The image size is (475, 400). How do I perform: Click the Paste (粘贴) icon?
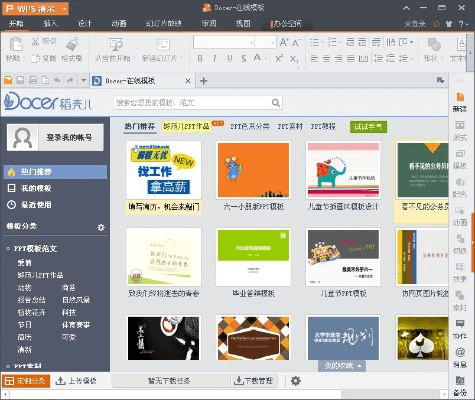click(15, 44)
